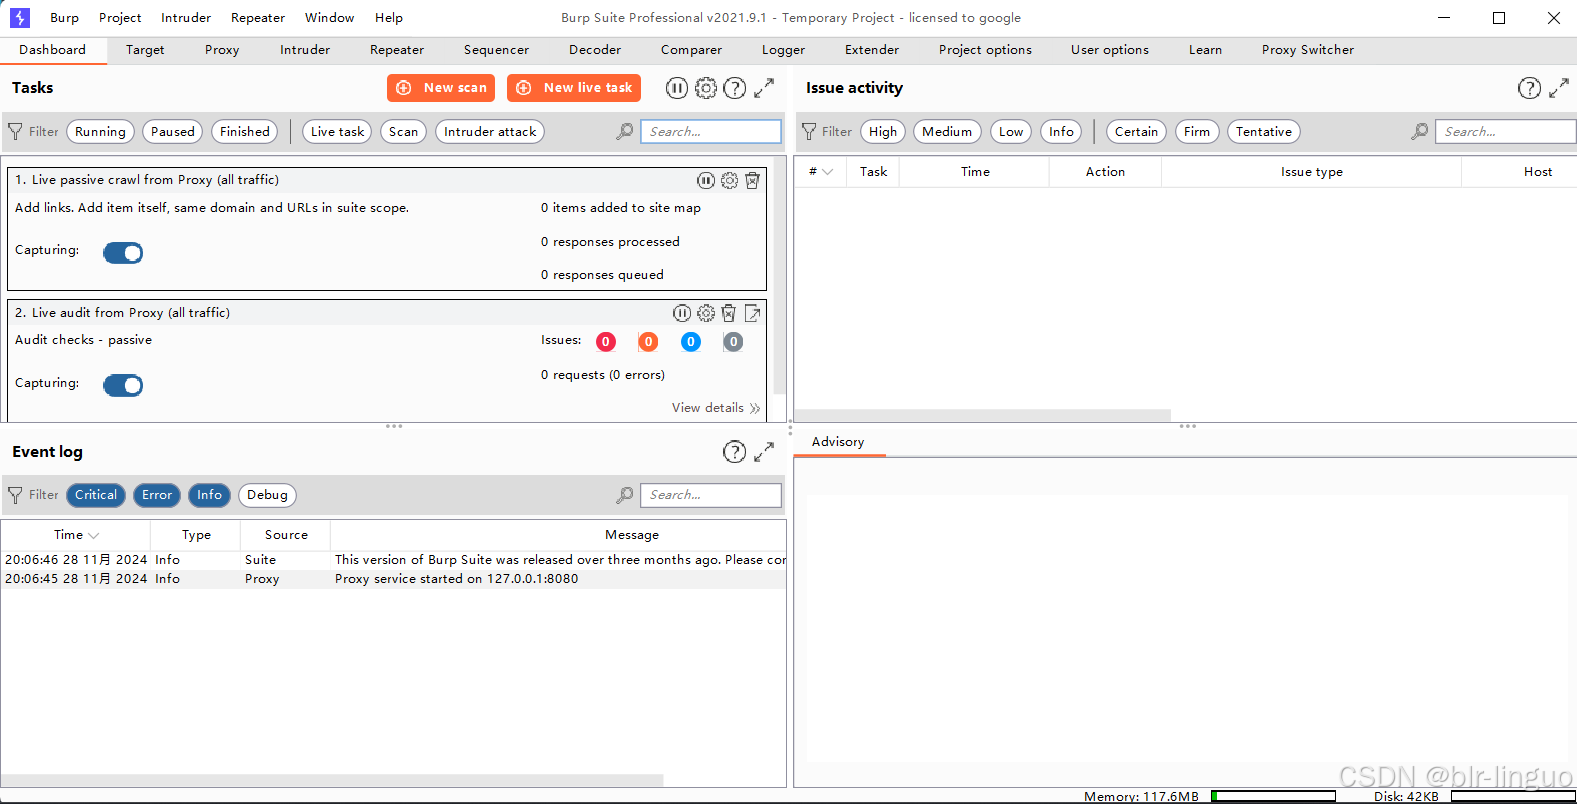Click the Tasks search magnifier icon

click(x=625, y=131)
